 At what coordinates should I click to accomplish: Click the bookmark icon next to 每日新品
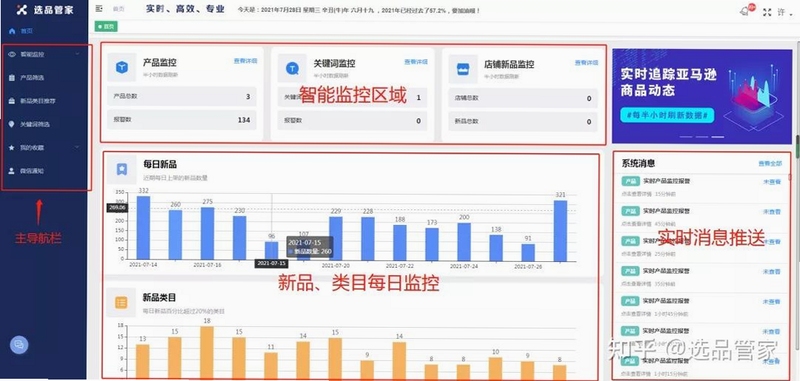[121, 169]
